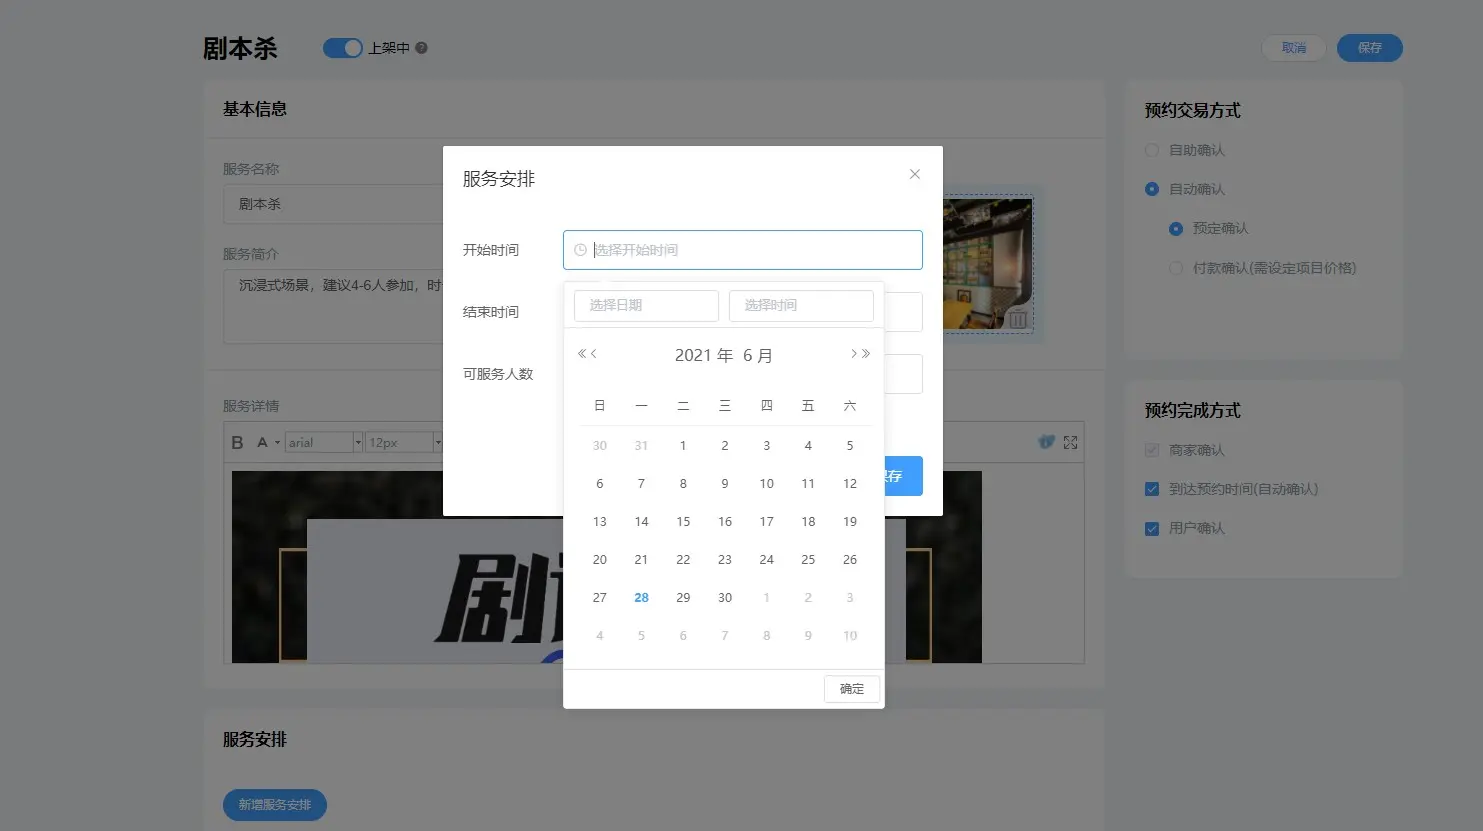Click the fullscreen icon in editor toolbar
The width and height of the screenshot is (1483, 831).
coord(1070,442)
